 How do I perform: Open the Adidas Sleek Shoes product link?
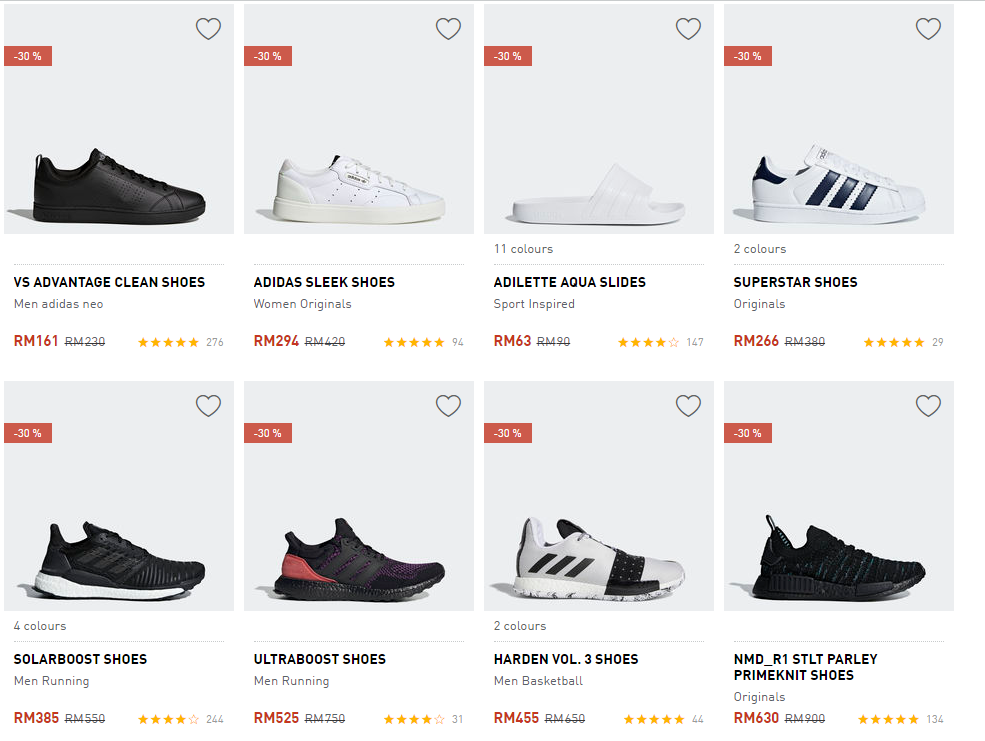pyautogui.click(x=324, y=282)
